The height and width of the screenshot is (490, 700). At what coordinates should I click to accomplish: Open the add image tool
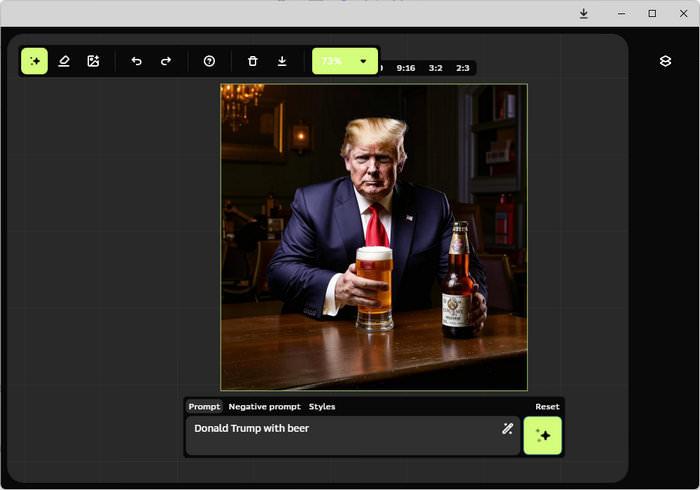[93, 61]
